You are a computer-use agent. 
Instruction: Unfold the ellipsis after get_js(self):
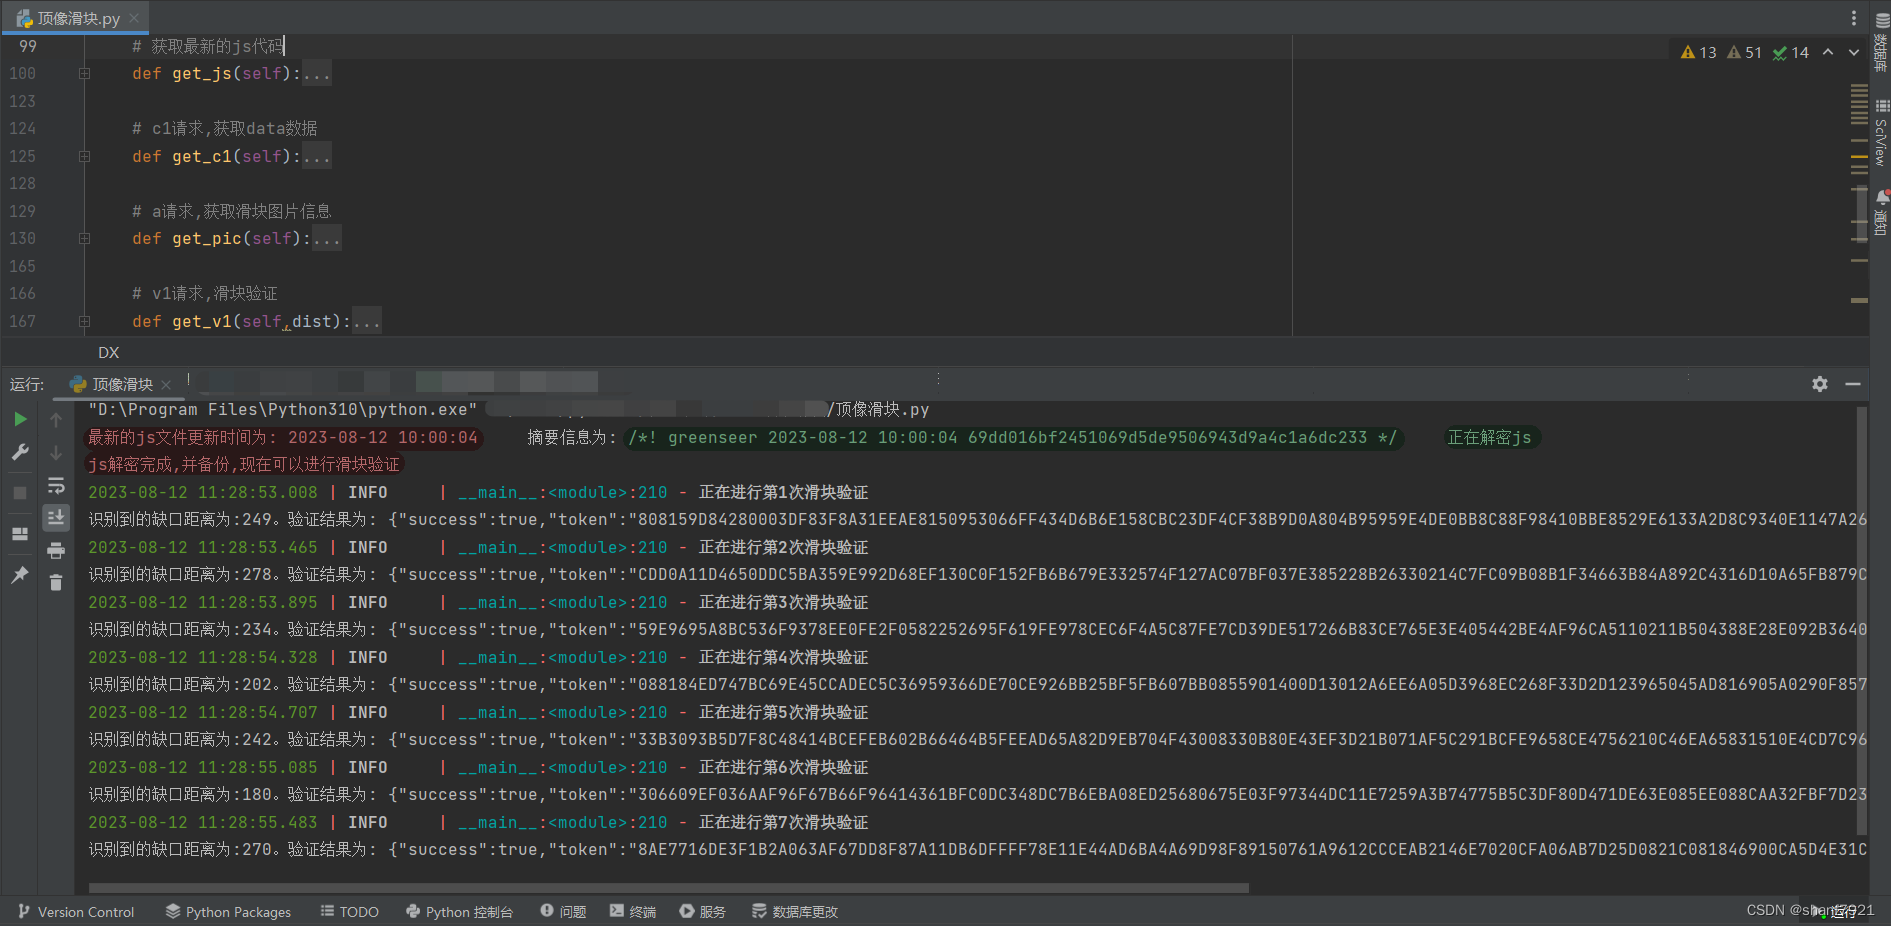(x=316, y=73)
